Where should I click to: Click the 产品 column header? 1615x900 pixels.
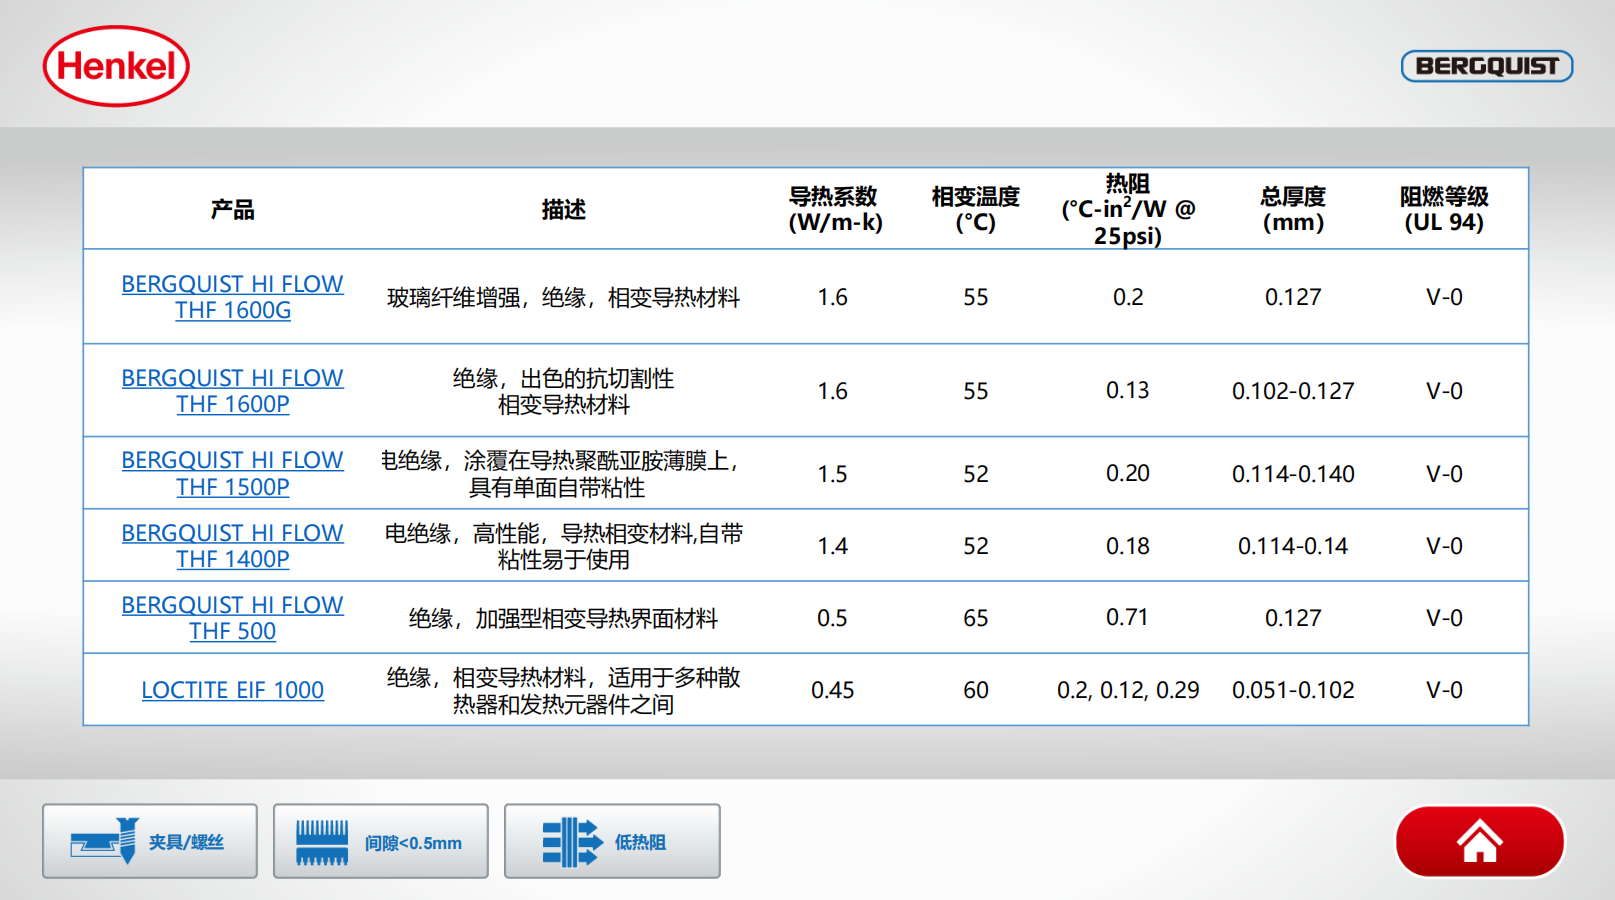[x=232, y=209]
